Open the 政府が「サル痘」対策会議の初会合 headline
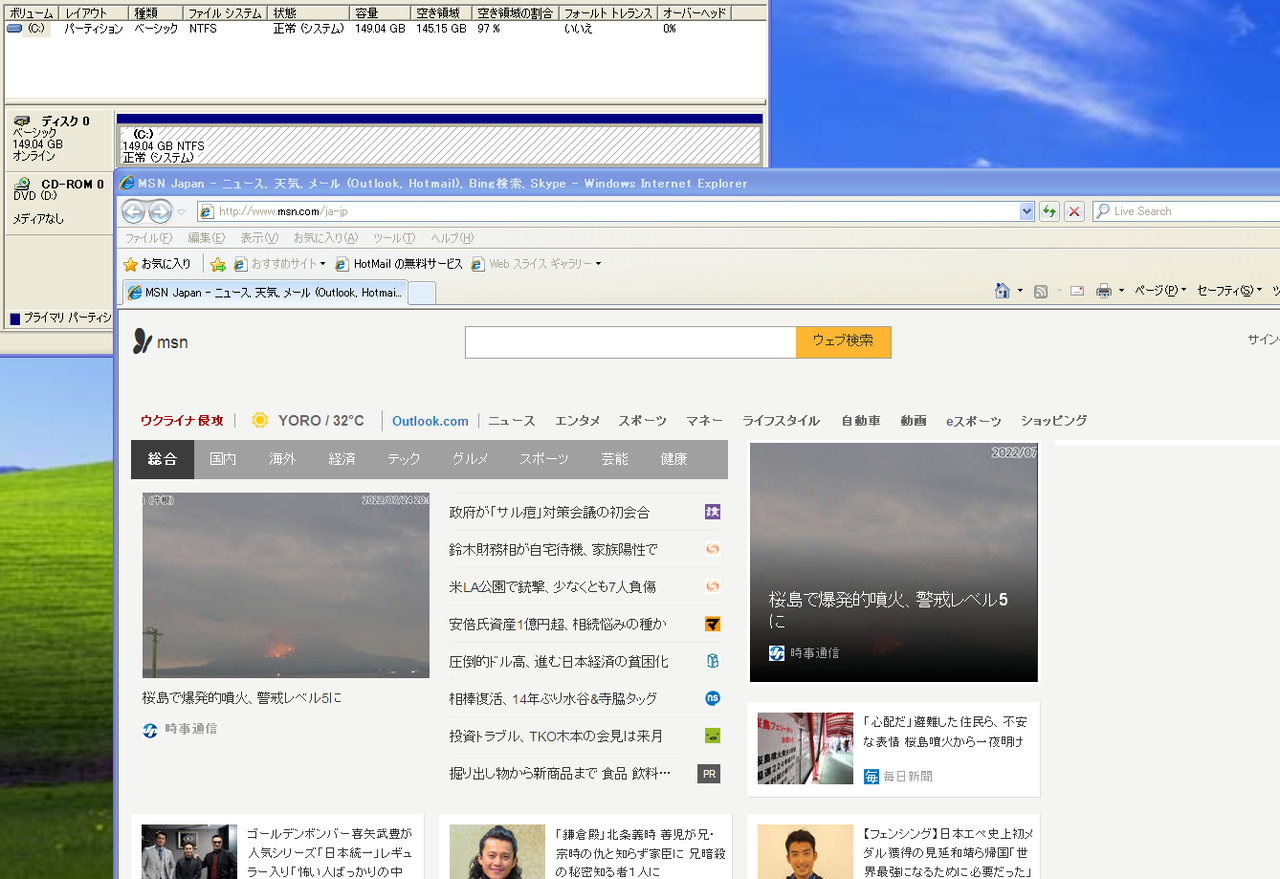Viewport: 1280px width, 879px height. point(550,512)
